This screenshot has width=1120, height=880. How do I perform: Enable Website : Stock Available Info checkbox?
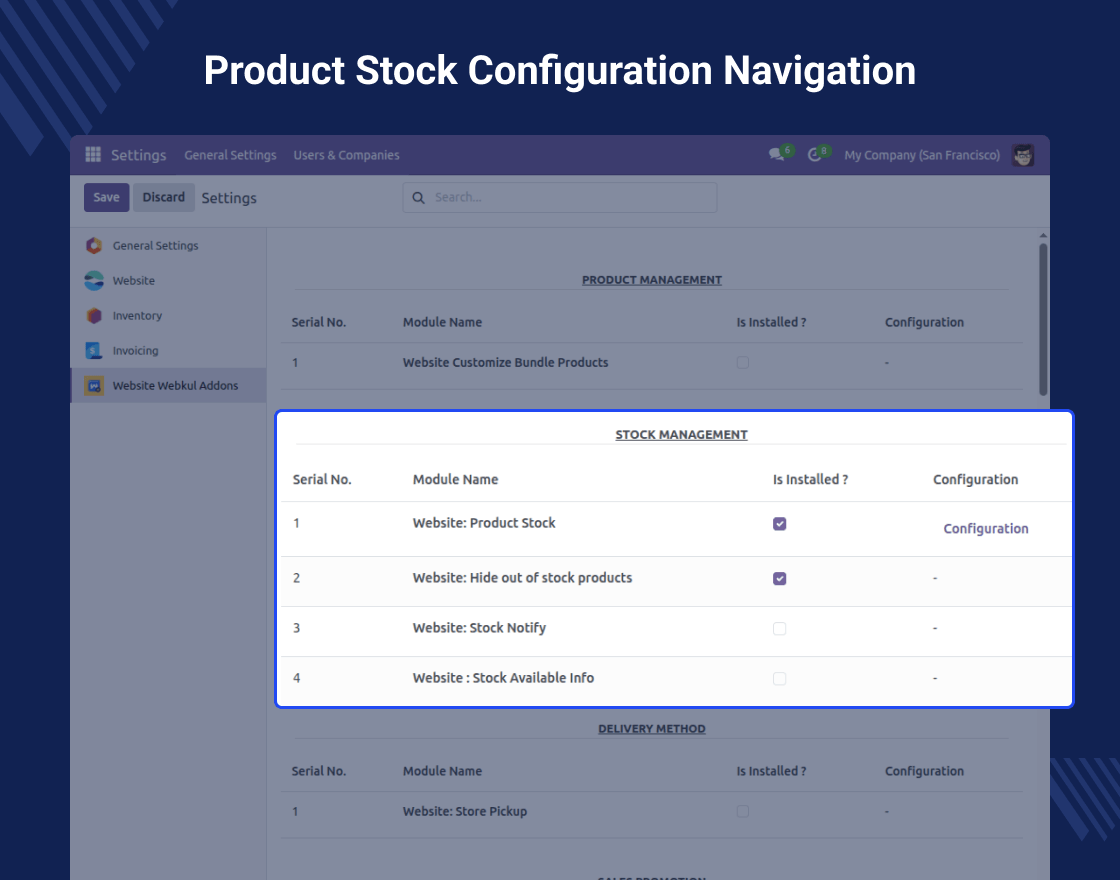click(x=779, y=679)
